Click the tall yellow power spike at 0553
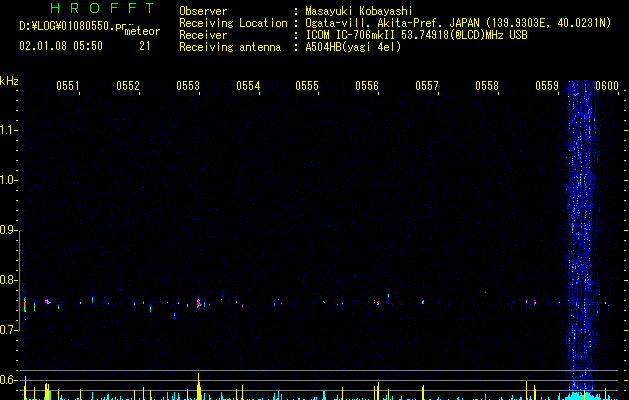This screenshot has height=400, width=629. (x=199, y=386)
